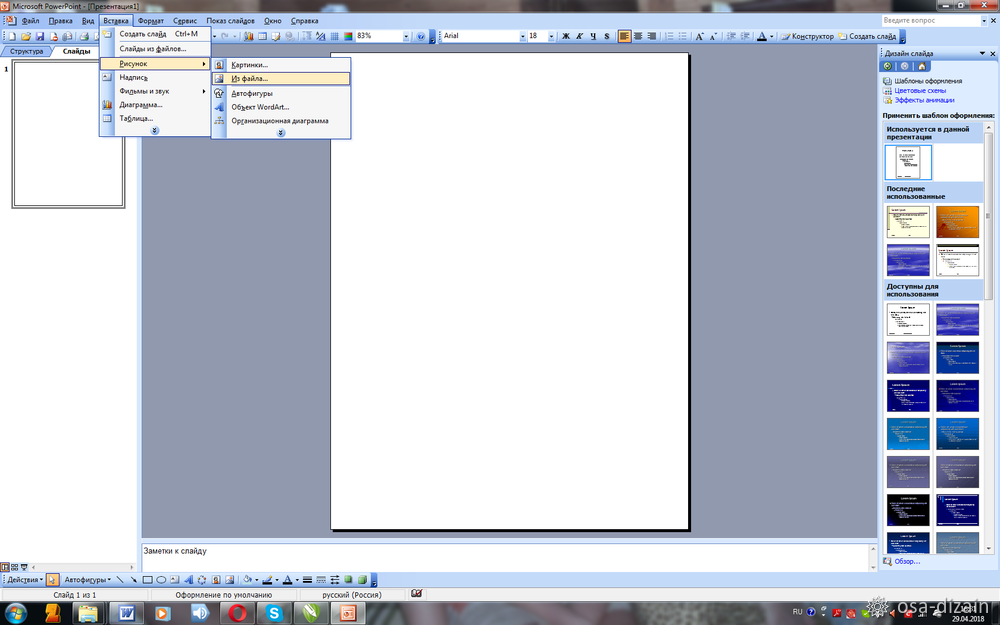The height and width of the screenshot is (625, 1000).
Task: Open the font color arrow on formatting toolbar
Action: tap(772, 36)
